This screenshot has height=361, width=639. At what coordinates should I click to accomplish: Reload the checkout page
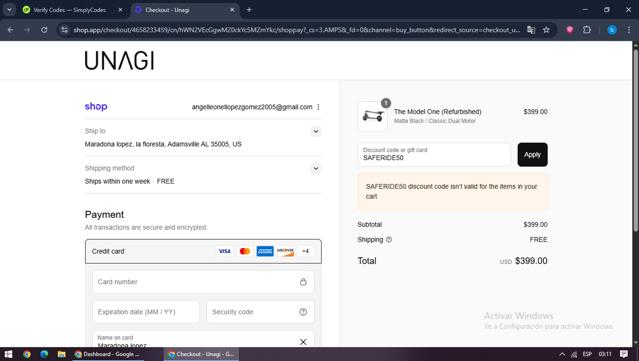tap(44, 30)
